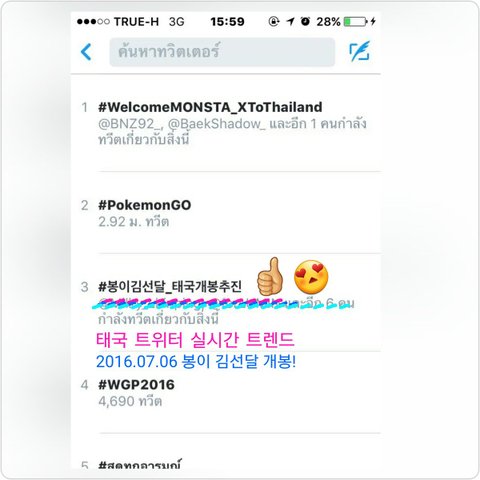Tap the battery icon in status bar

356,22
